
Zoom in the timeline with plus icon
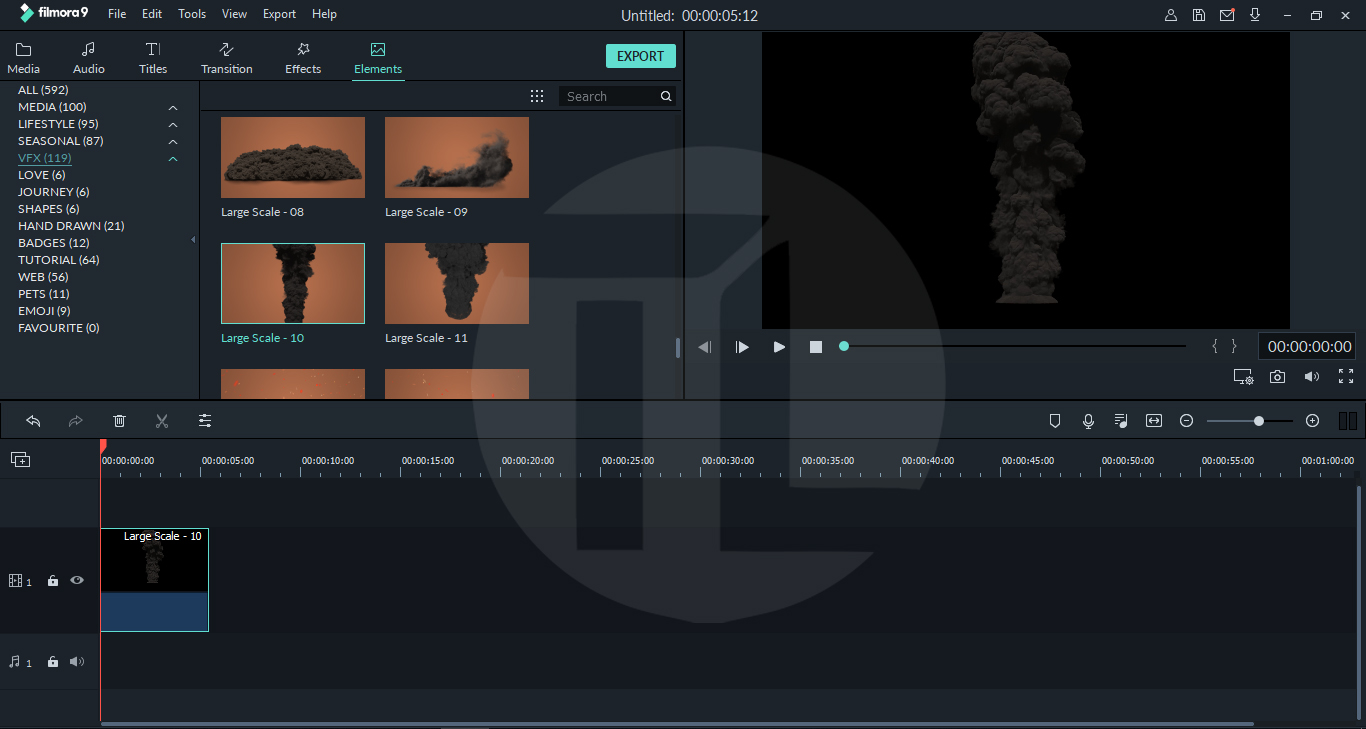click(x=1313, y=421)
